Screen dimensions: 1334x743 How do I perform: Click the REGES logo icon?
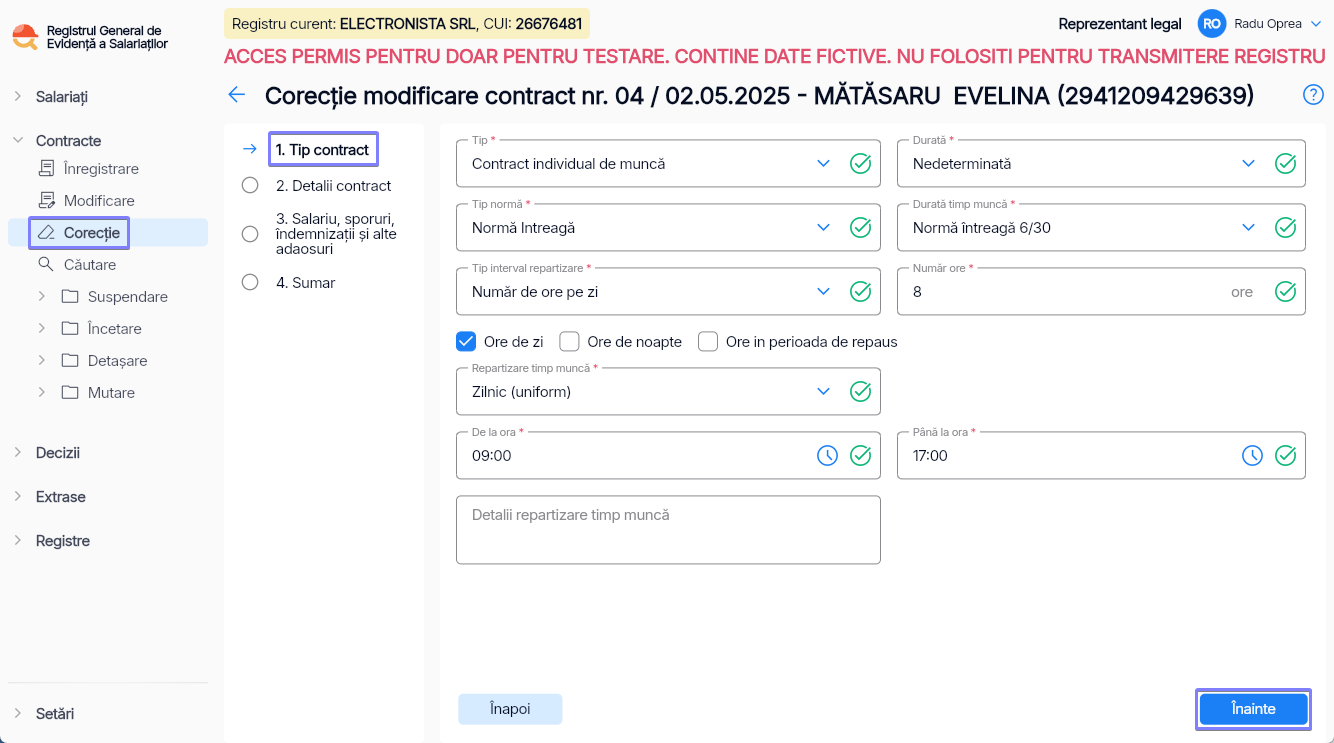(25, 37)
